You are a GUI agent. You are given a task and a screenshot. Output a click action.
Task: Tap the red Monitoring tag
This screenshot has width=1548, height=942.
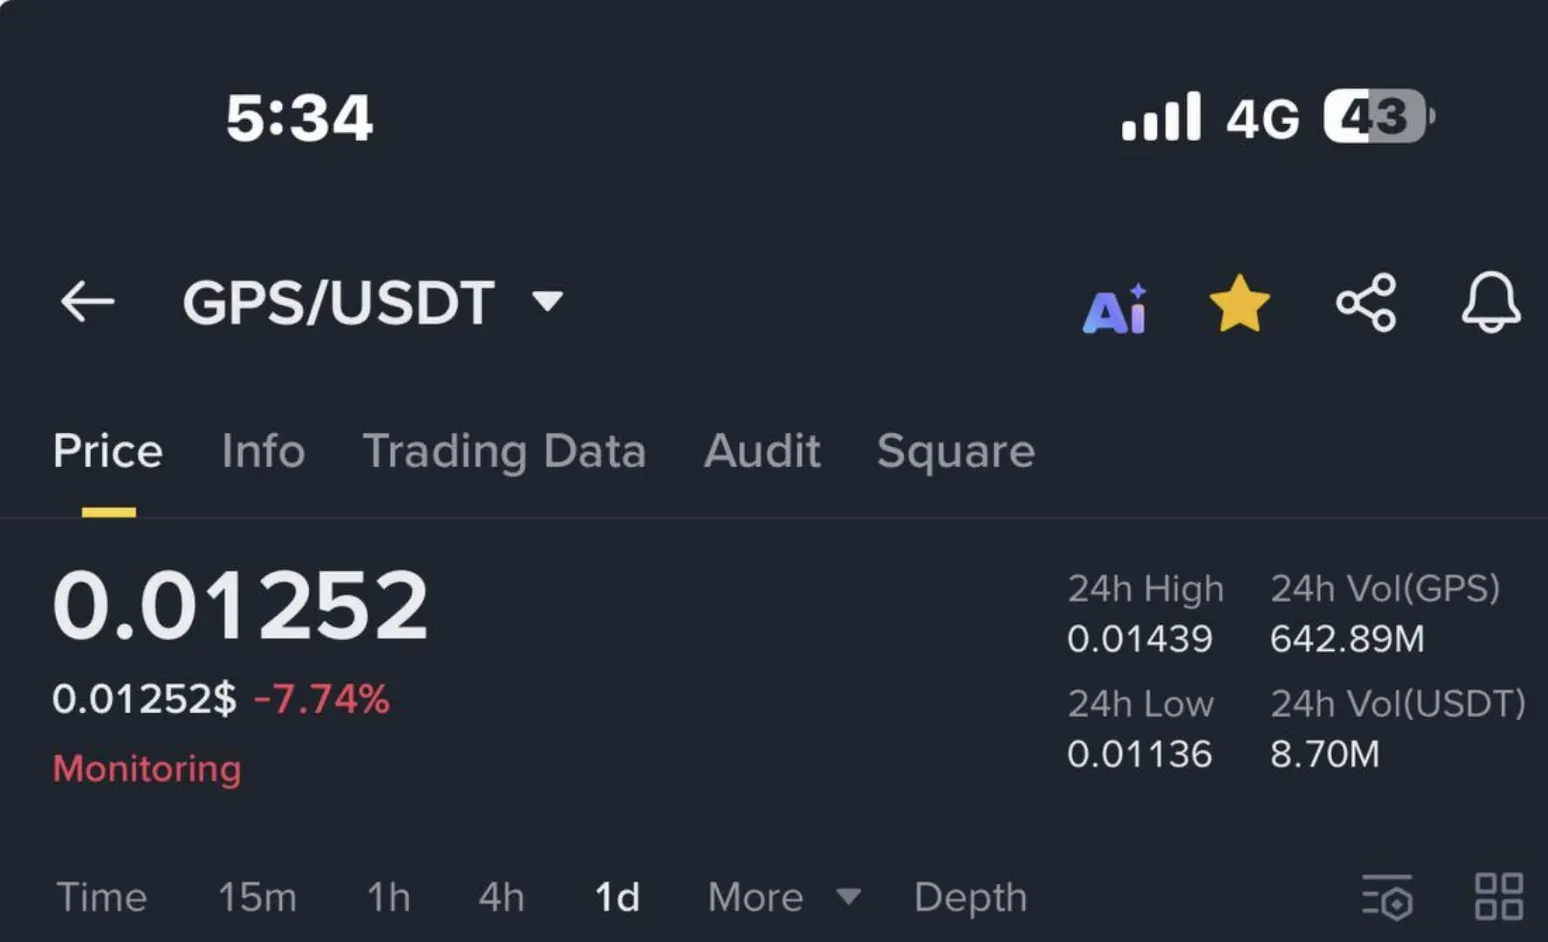(147, 769)
